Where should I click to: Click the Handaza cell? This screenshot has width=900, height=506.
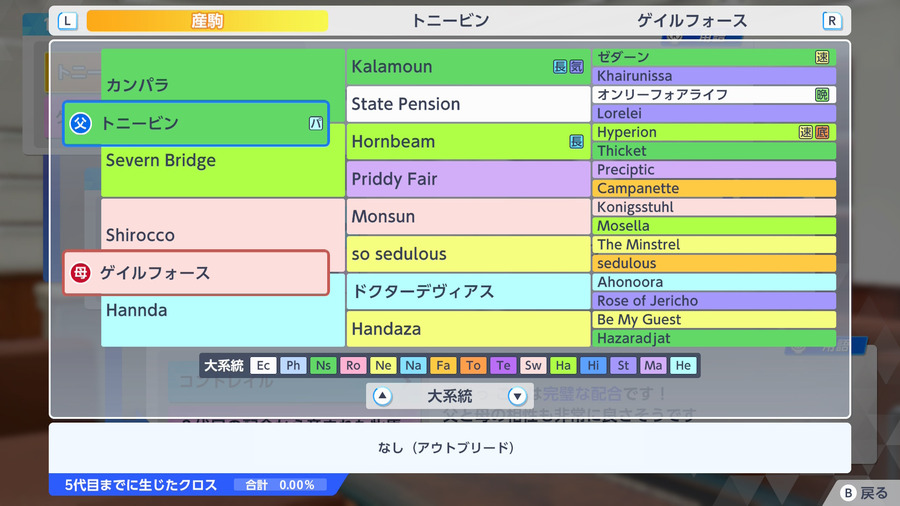pos(468,329)
